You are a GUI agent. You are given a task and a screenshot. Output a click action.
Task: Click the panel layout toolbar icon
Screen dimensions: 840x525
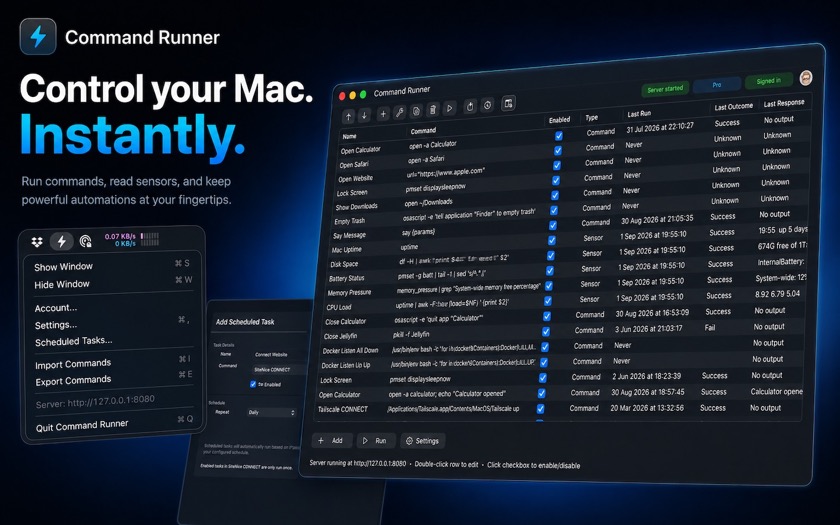(508, 103)
